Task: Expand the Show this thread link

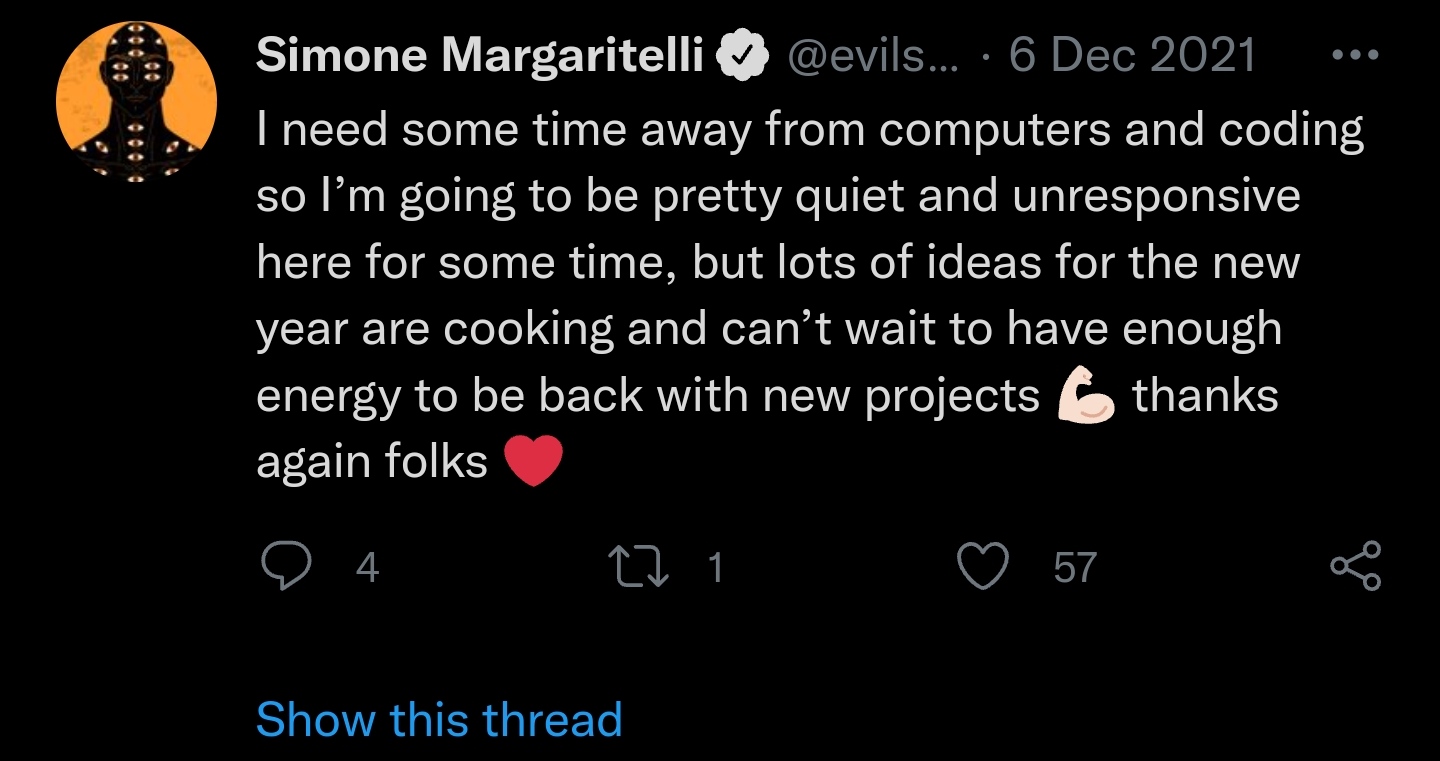Action: pyautogui.click(x=439, y=720)
